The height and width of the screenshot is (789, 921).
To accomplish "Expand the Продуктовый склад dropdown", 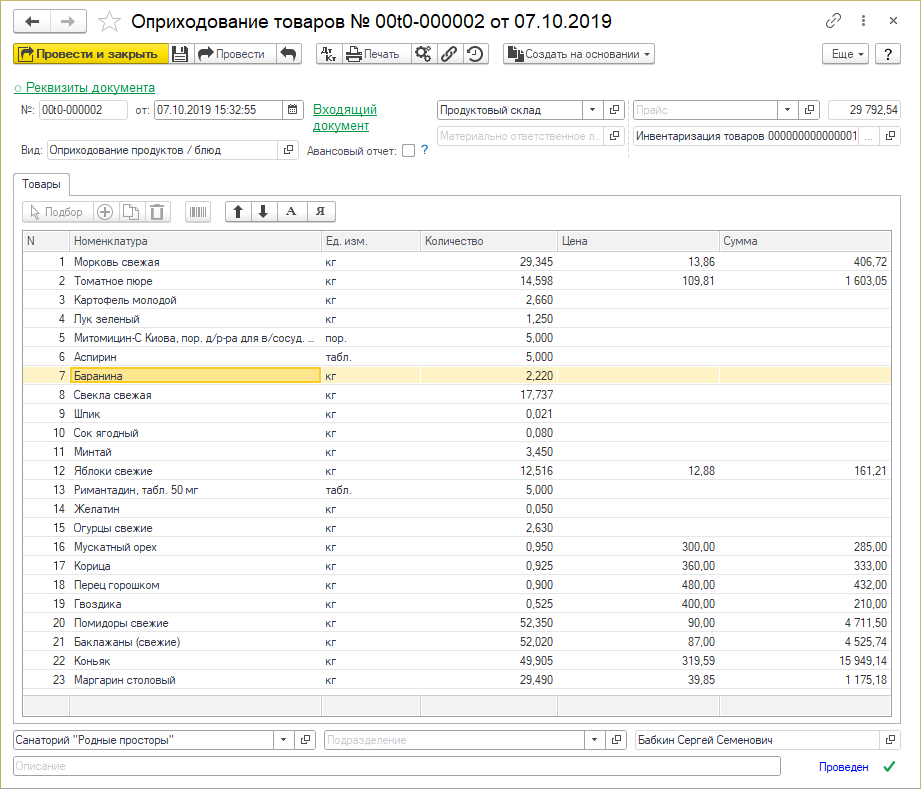I will (x=592, y=110).
